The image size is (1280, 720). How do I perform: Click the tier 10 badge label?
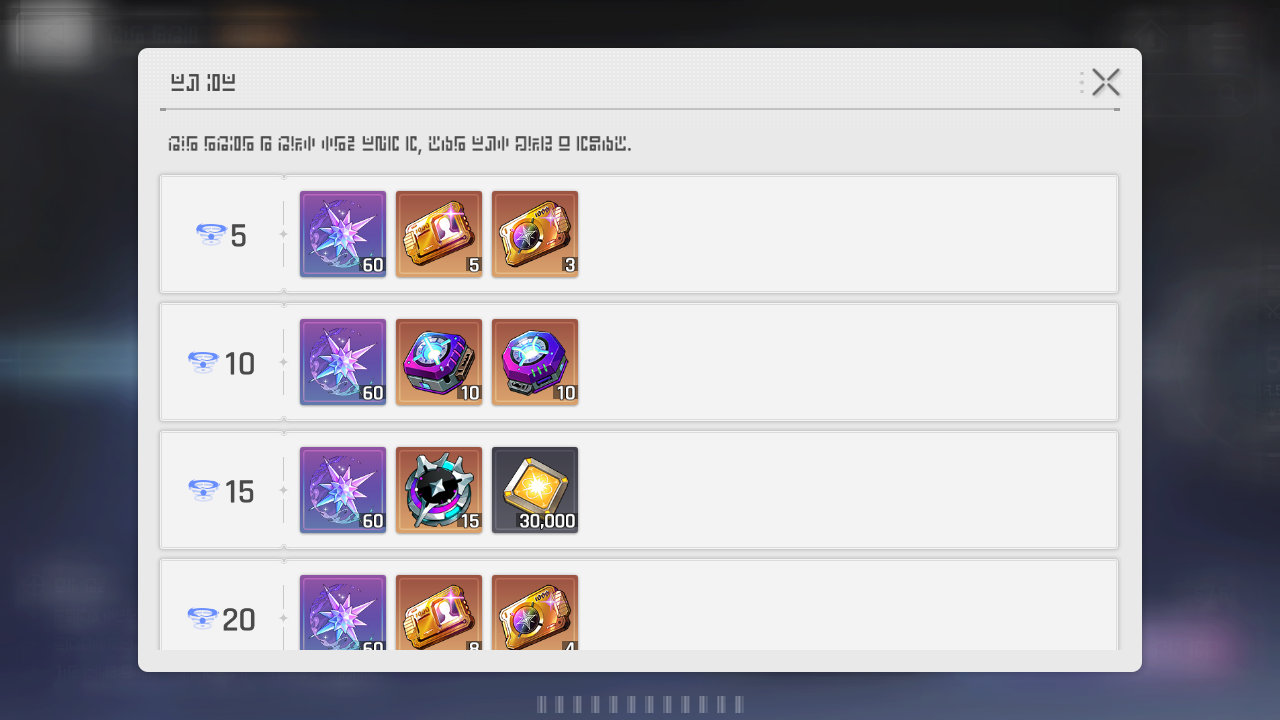(x=222, y=364)
